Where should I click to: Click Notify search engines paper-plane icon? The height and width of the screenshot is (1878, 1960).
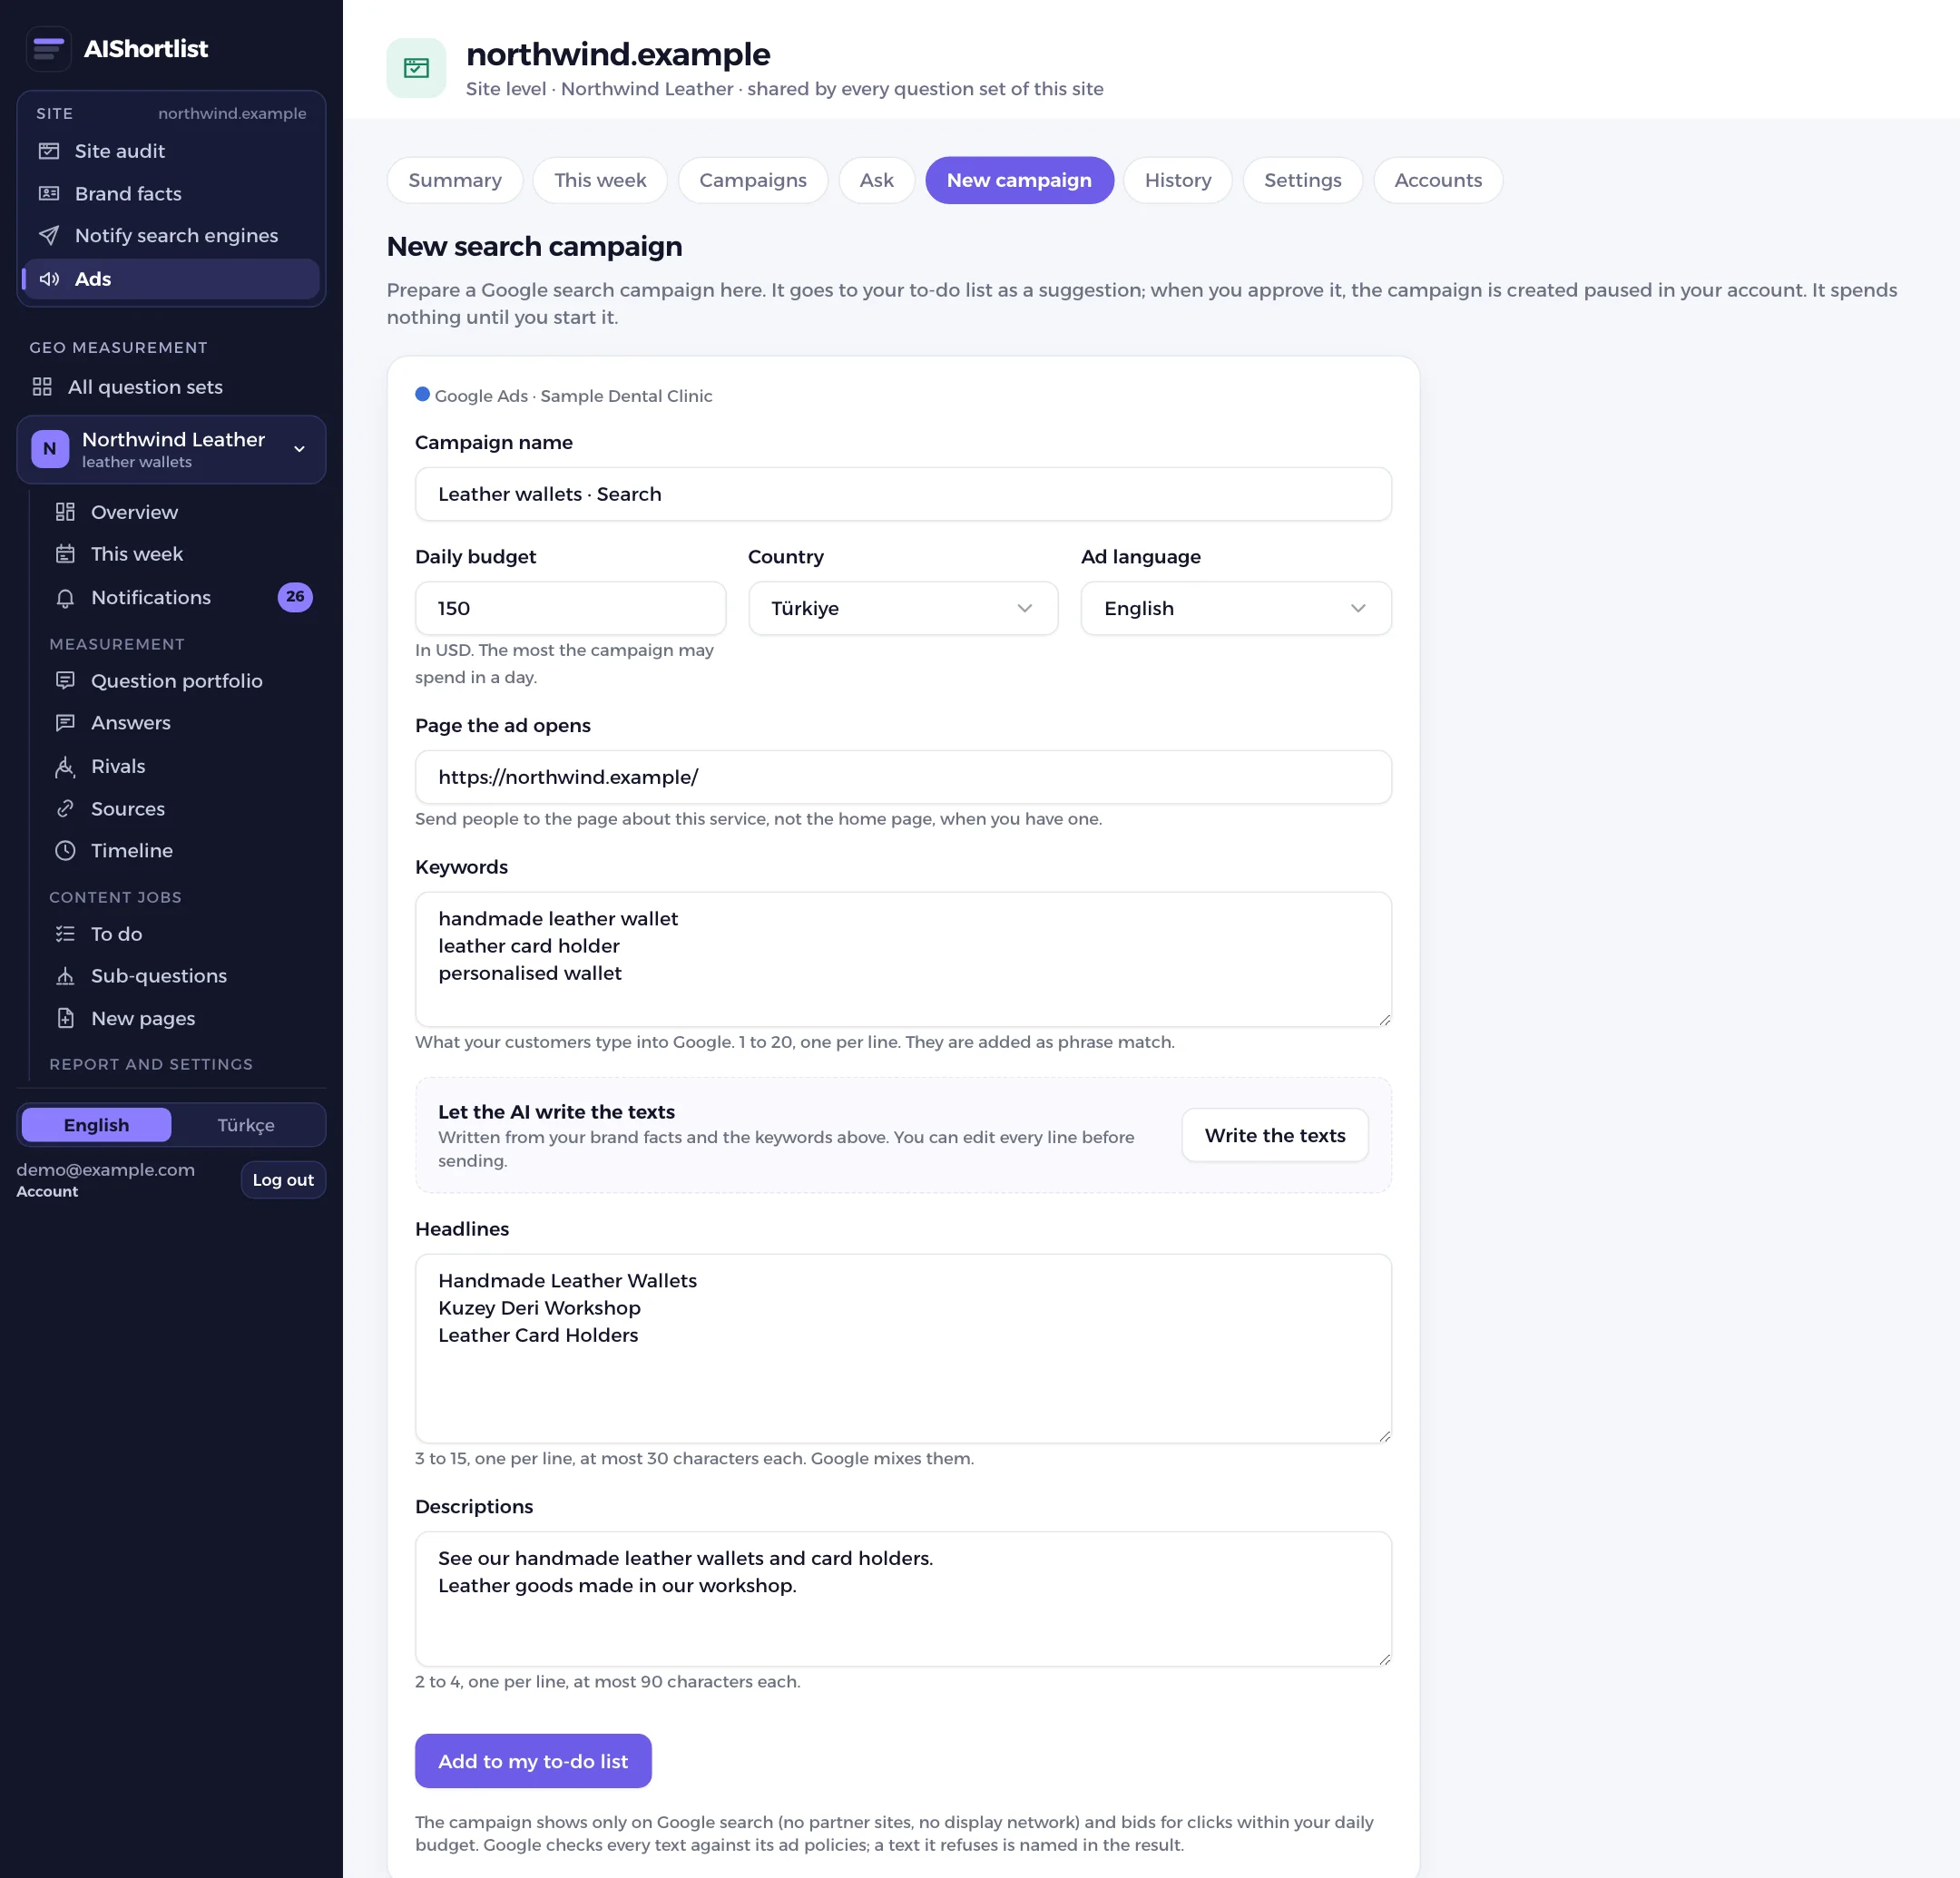pos(49,236)
